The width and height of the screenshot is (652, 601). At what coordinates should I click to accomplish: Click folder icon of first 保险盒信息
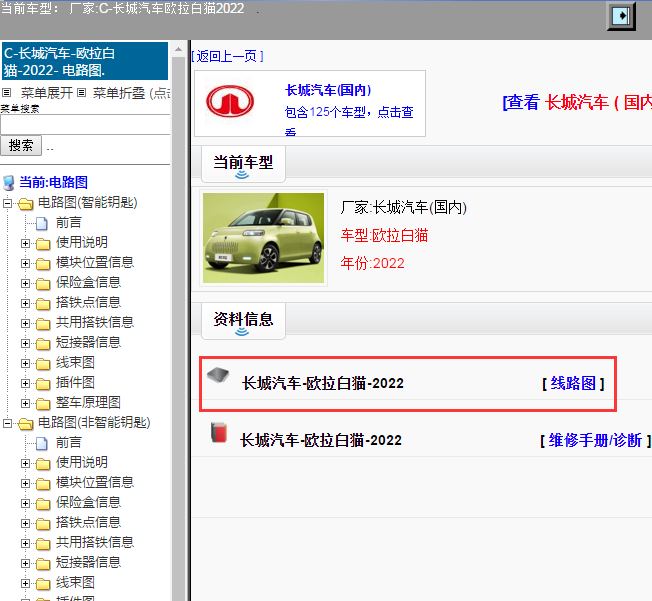[x=43, y=284]
